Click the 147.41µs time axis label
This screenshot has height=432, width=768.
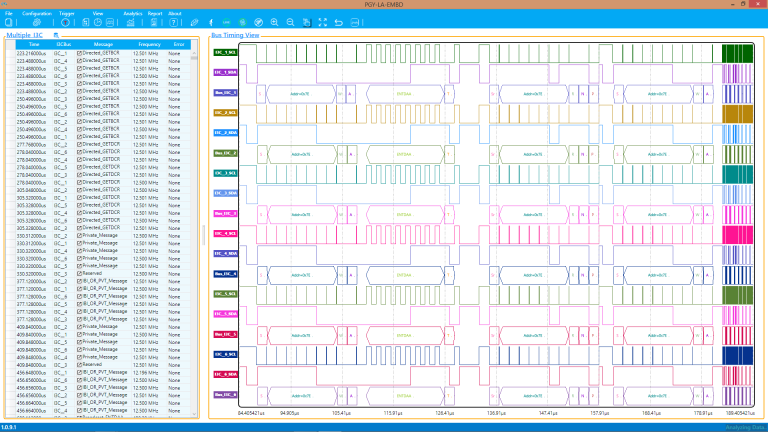tap(548, 413)
